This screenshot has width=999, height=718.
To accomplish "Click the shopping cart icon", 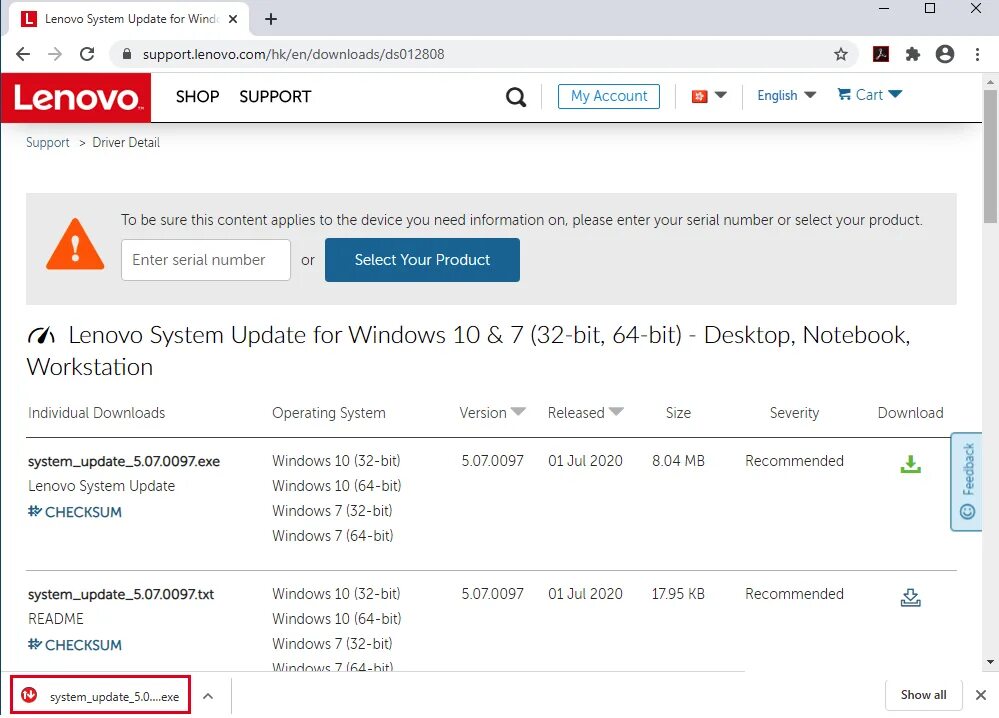I will (x=844, y=94).
